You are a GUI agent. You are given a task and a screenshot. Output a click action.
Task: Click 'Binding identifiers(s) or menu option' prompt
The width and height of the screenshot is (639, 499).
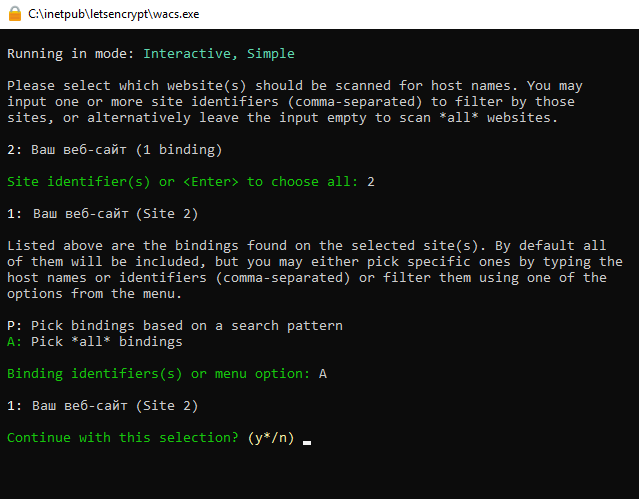(x=159, y=373)
